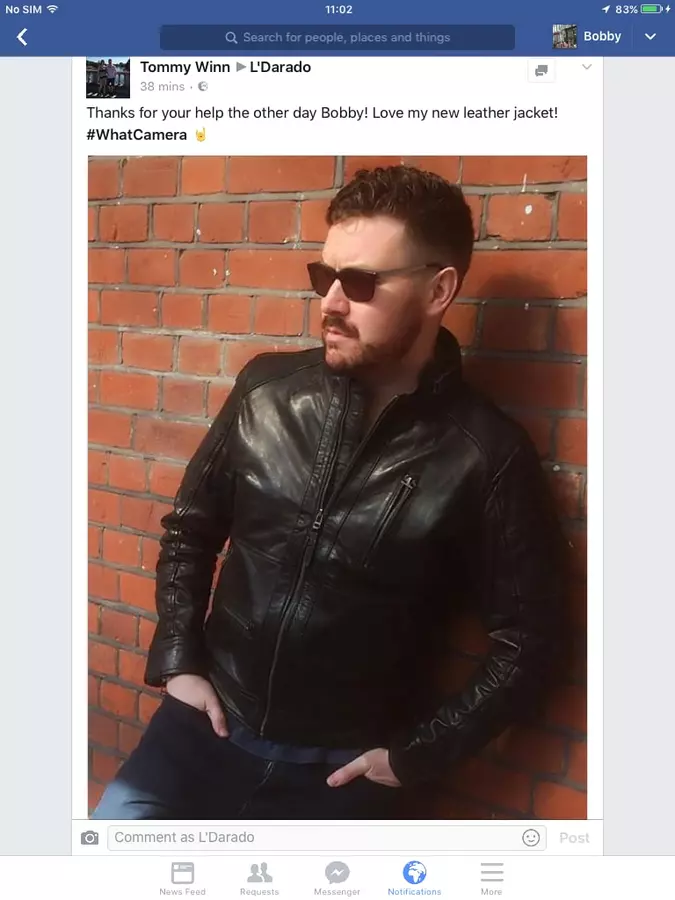This screenshot has width=675, height=900.
Task: Tap the back arrow icon
Action: coord(22,37)
